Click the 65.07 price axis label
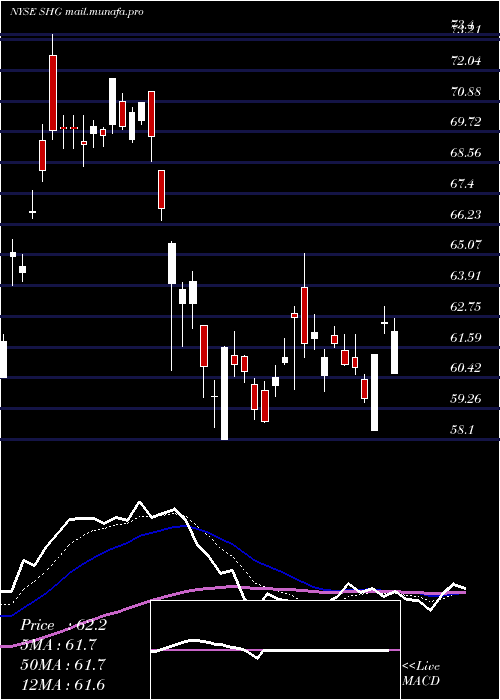The width and height of the screenshot is (500, 700). 466,245
